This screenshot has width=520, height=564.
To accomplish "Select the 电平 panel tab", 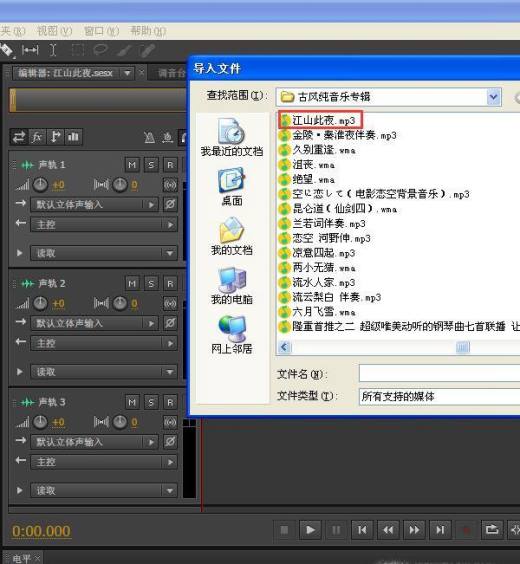I will coord(22,558).
